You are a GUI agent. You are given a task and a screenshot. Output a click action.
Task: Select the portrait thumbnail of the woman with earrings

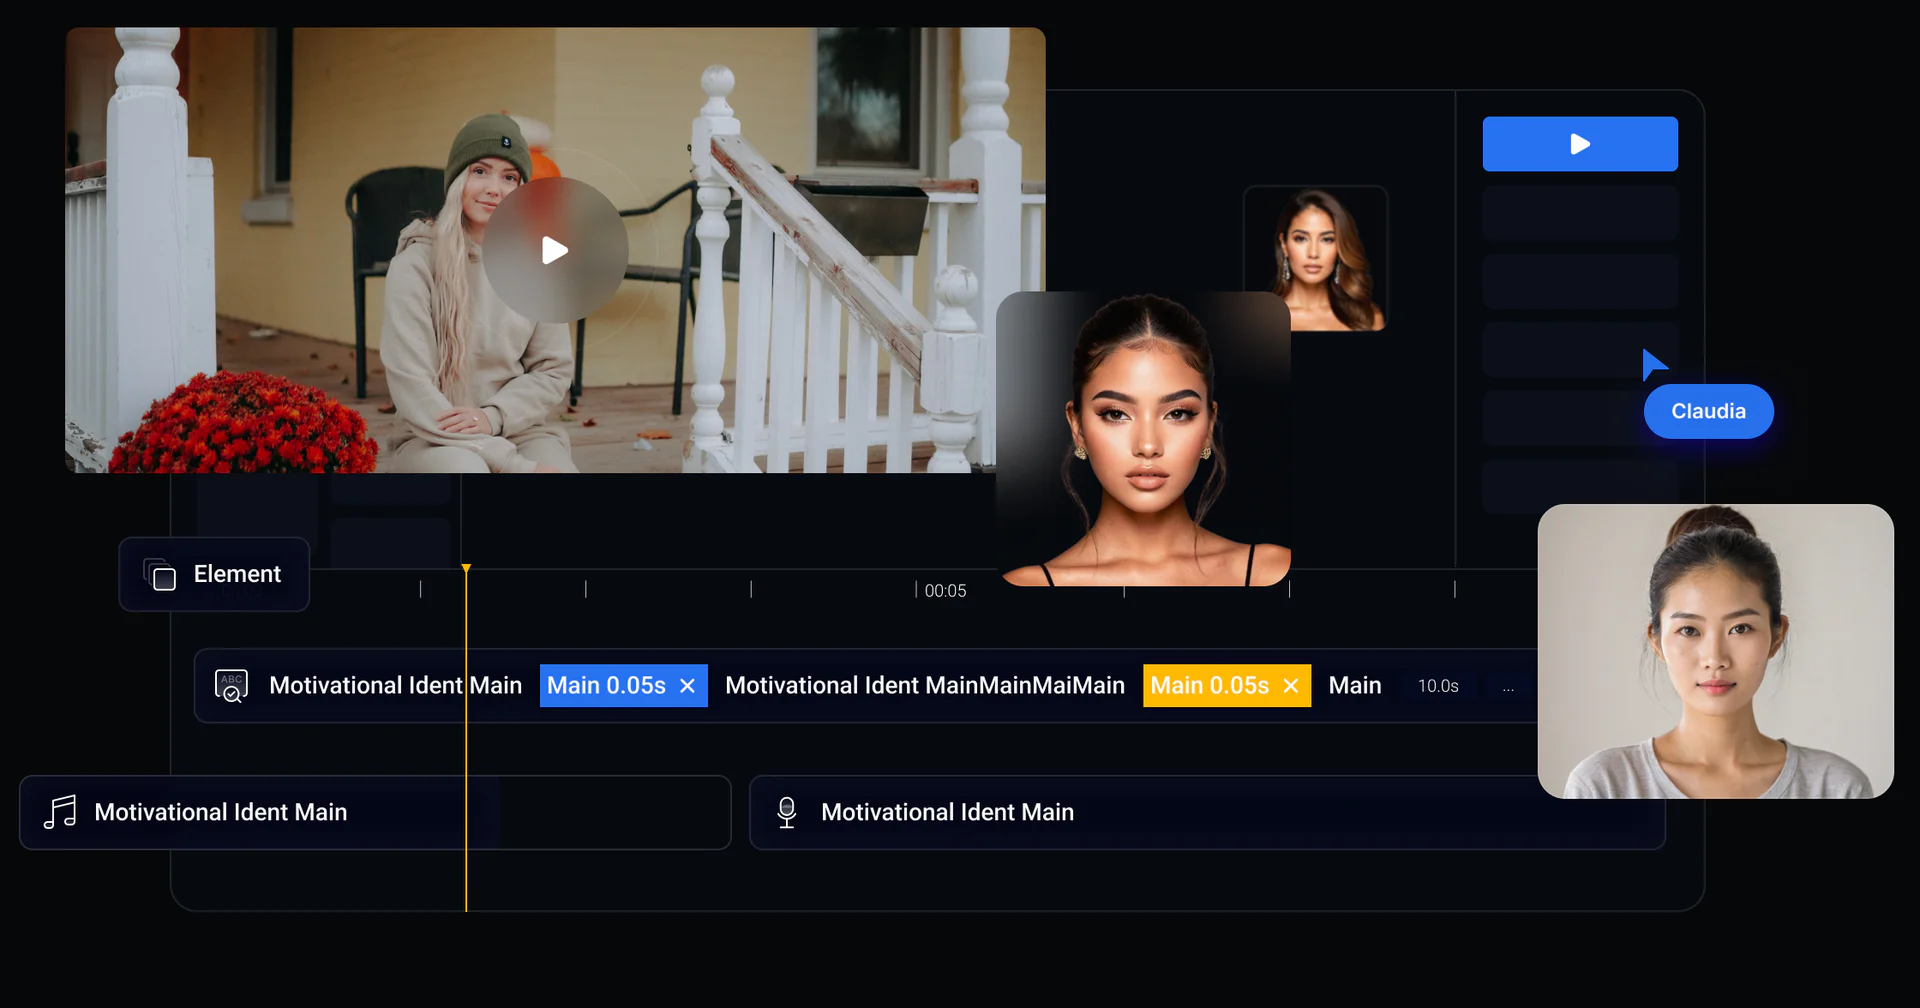[x=1315, y=257]
